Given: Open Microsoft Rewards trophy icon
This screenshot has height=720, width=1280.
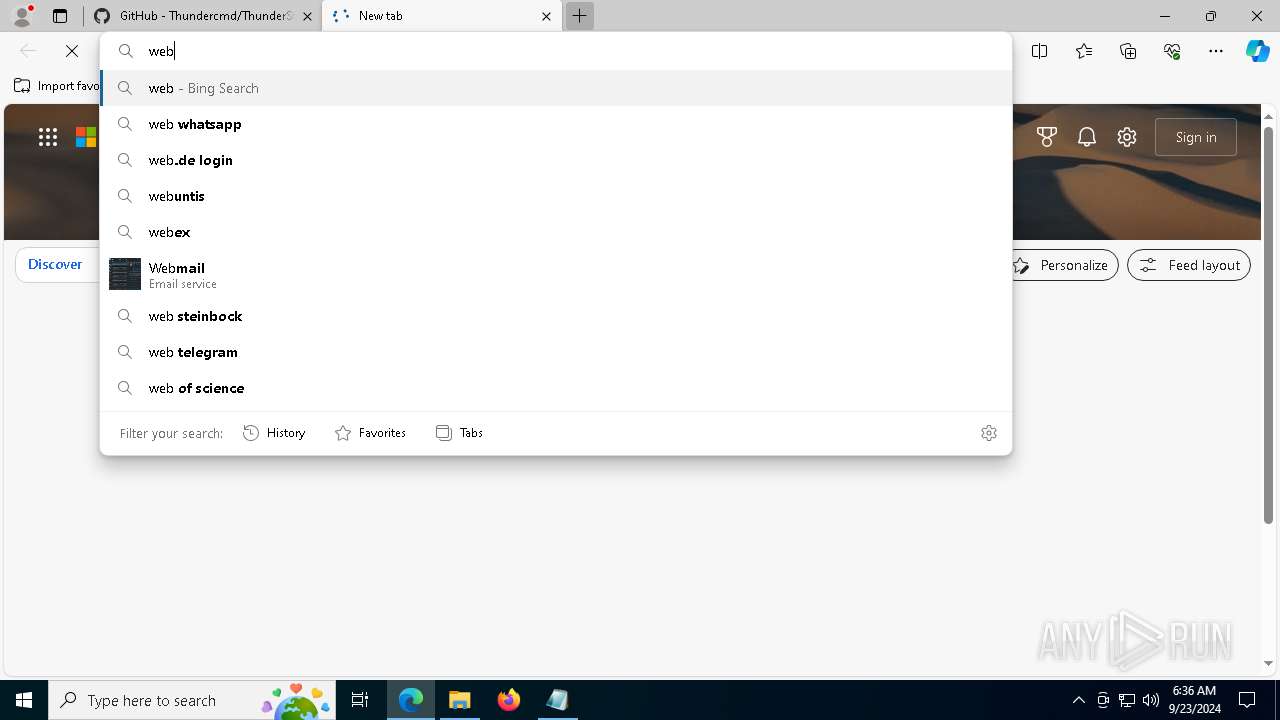Looking at the screenshot, I should (x=1047, y=137).
